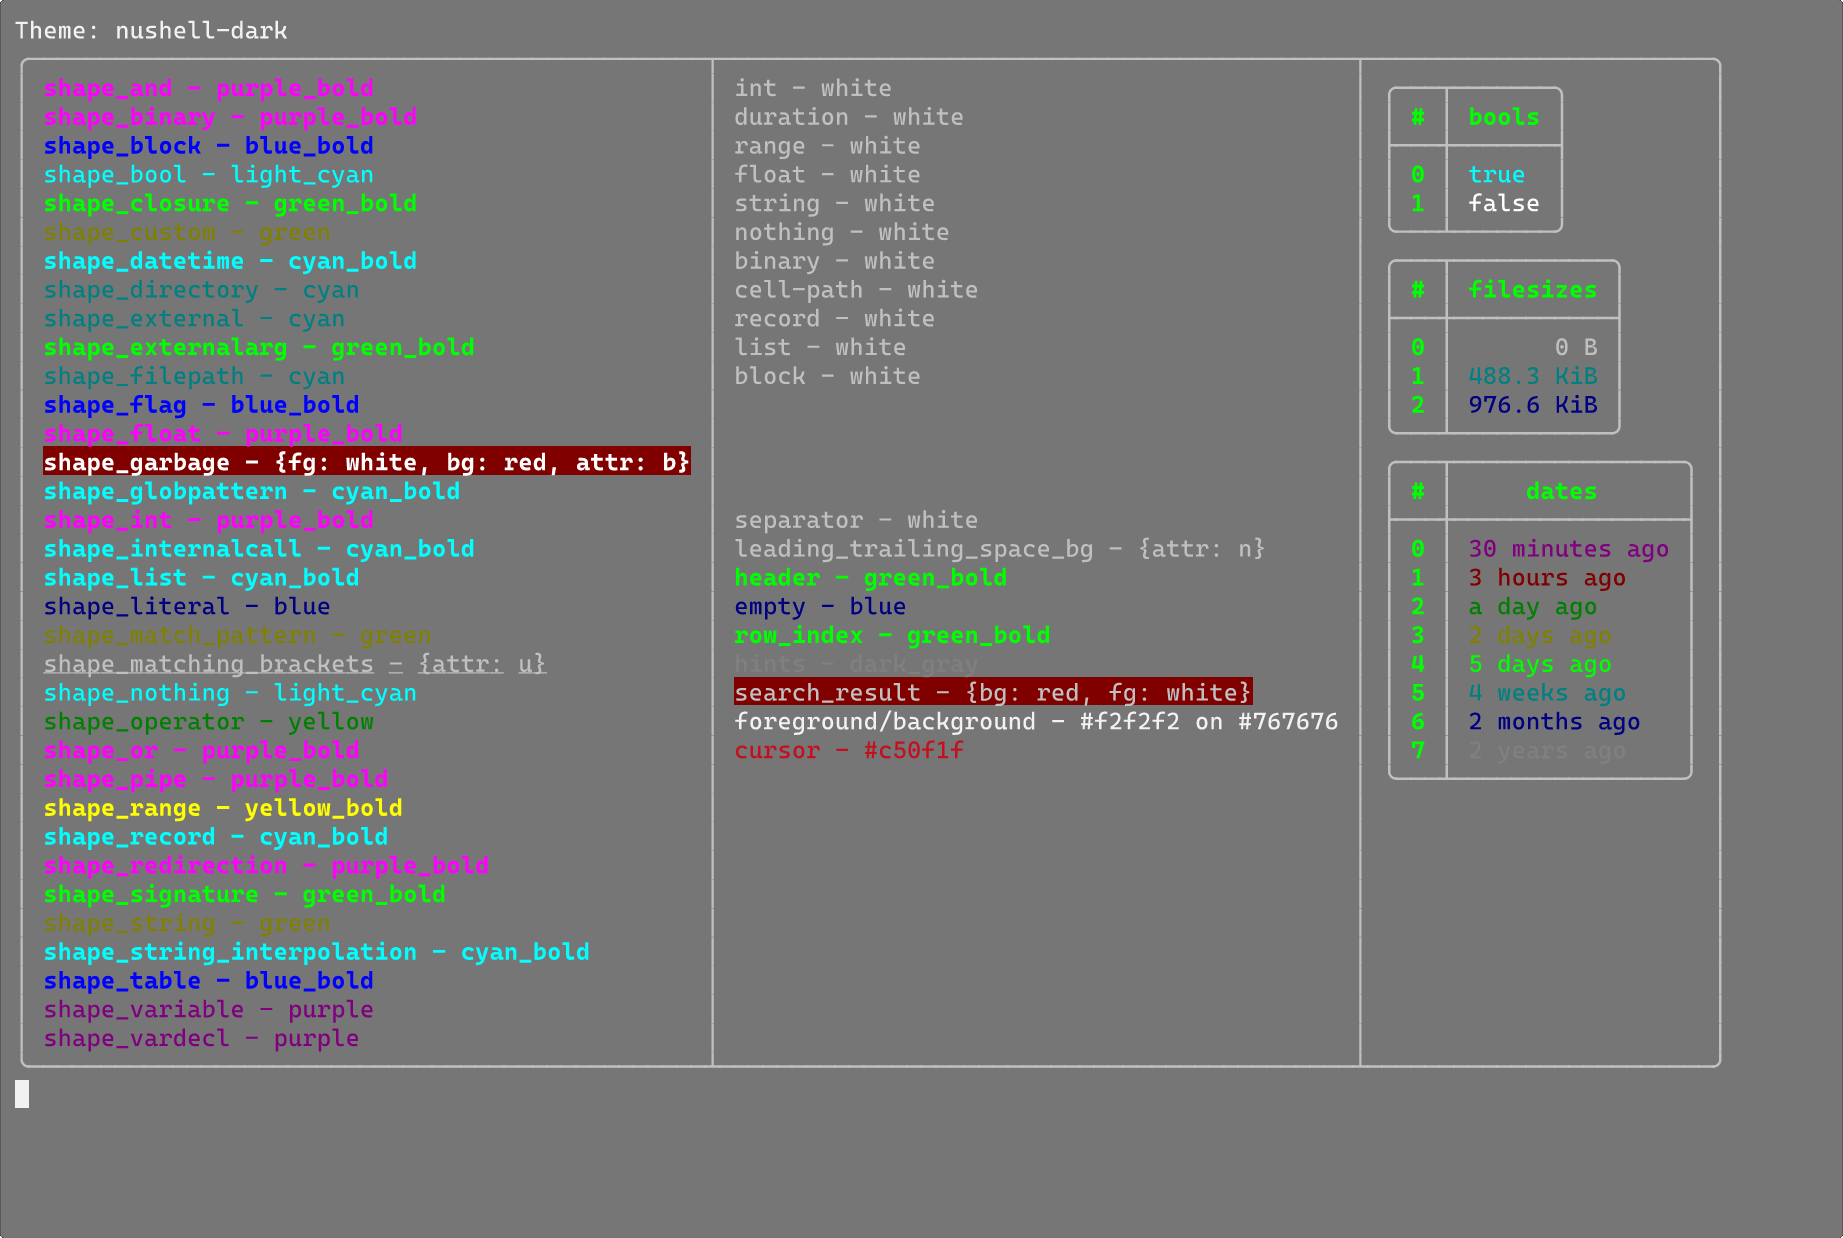Click 'row_index - green_bold' text

coord(892,635)
